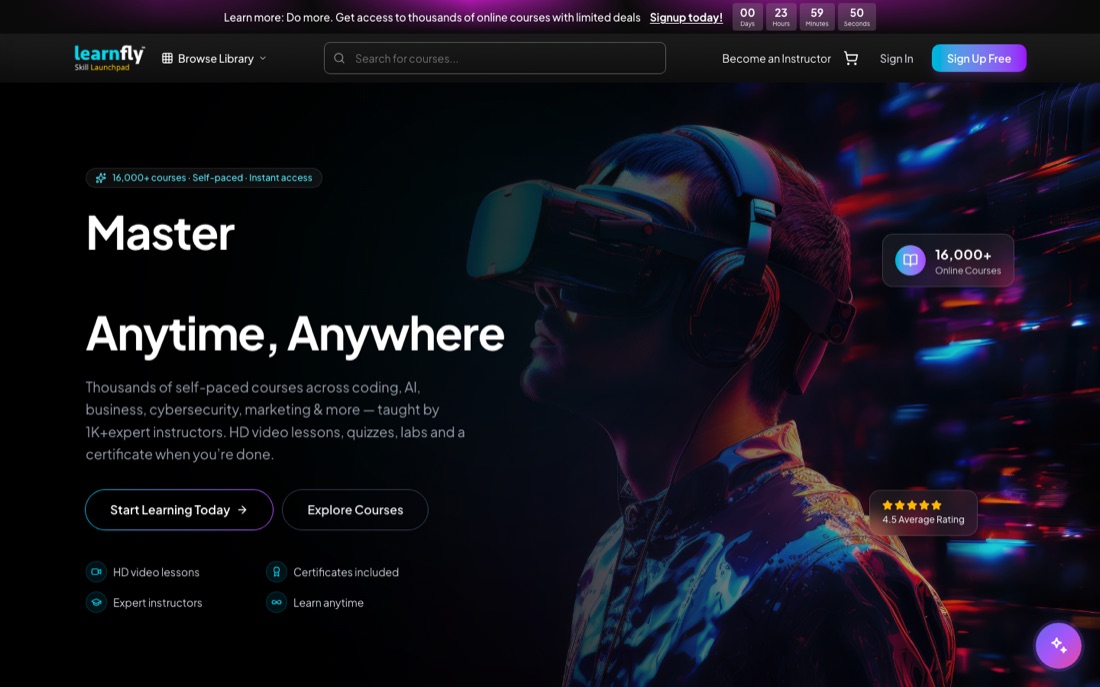Click the Expert instructors text
Viewport: 1100px width, 687px height.
click(x=157, y=603)
